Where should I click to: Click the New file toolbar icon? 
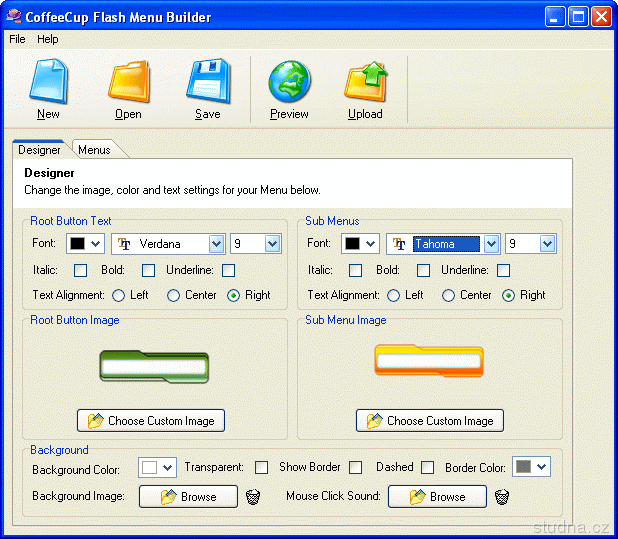click(48, 81)
